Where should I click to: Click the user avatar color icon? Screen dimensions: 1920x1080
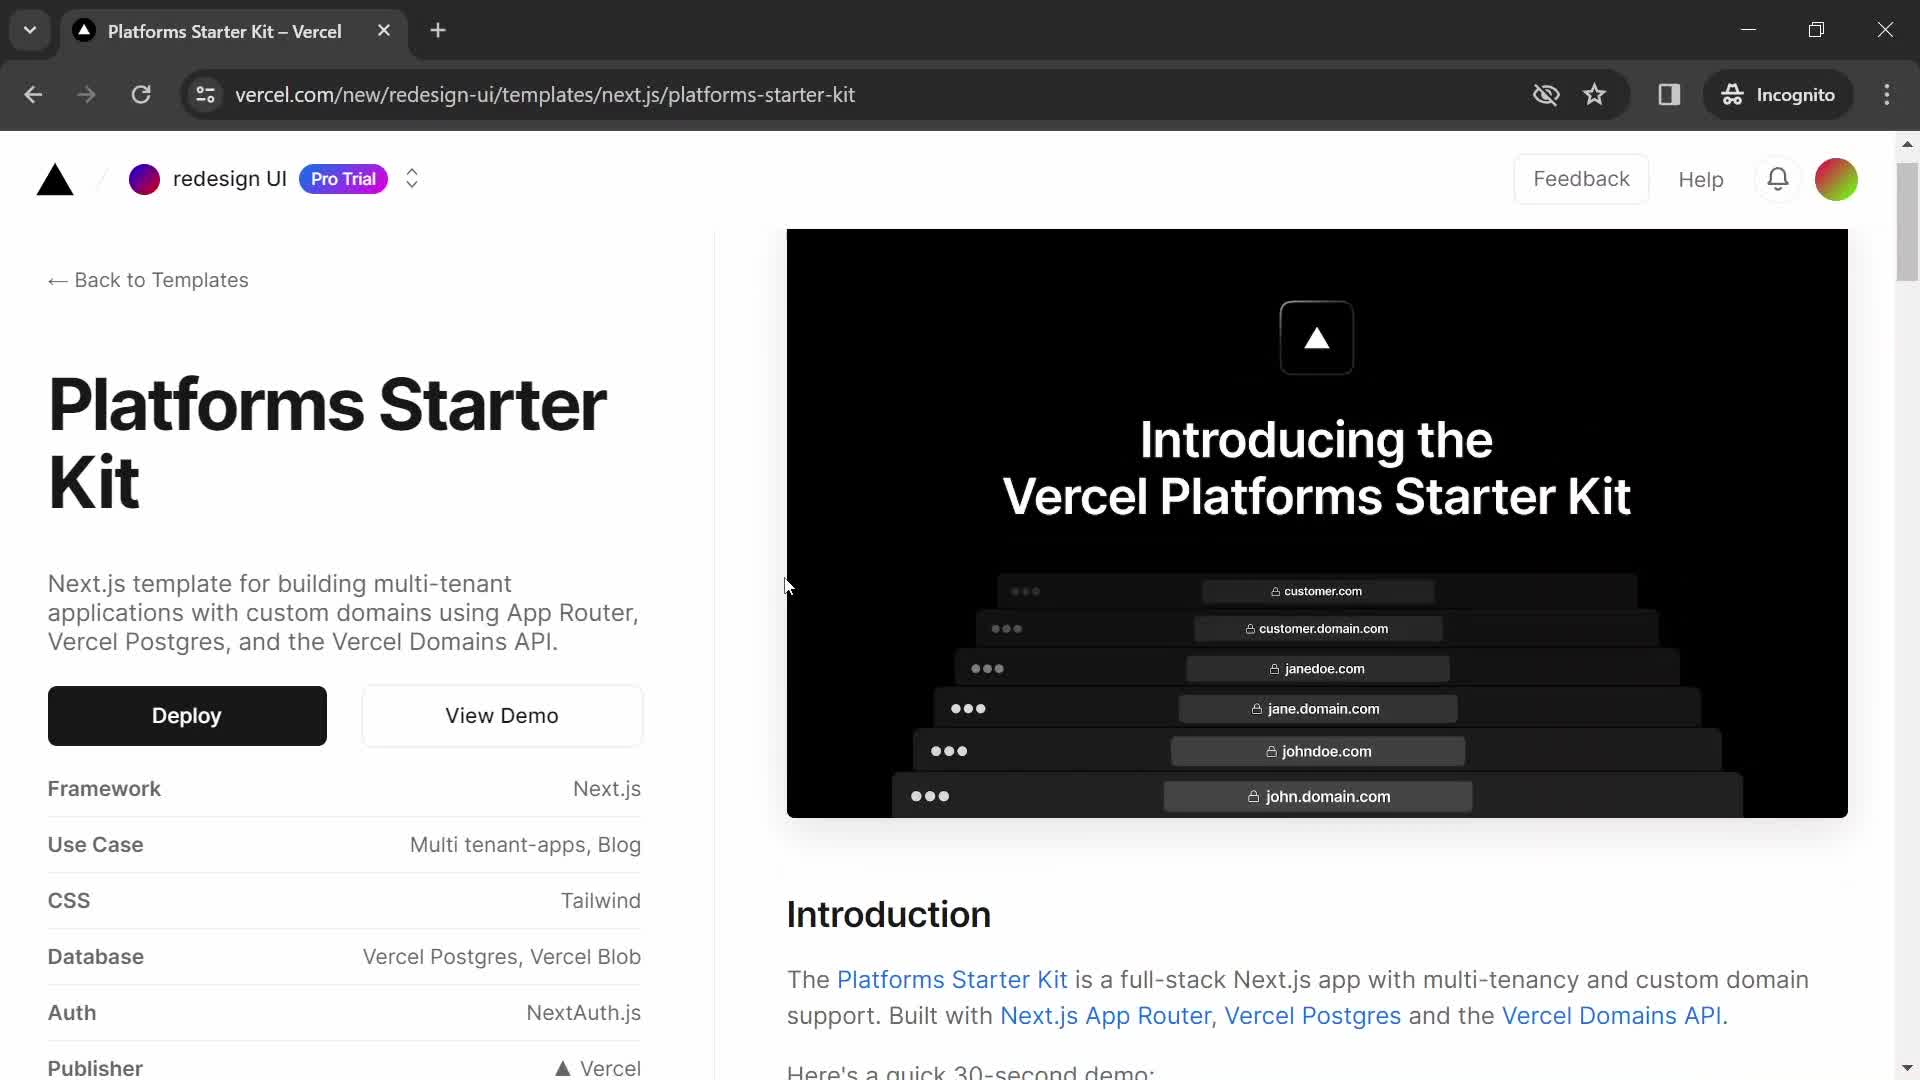pos(1838,178)
